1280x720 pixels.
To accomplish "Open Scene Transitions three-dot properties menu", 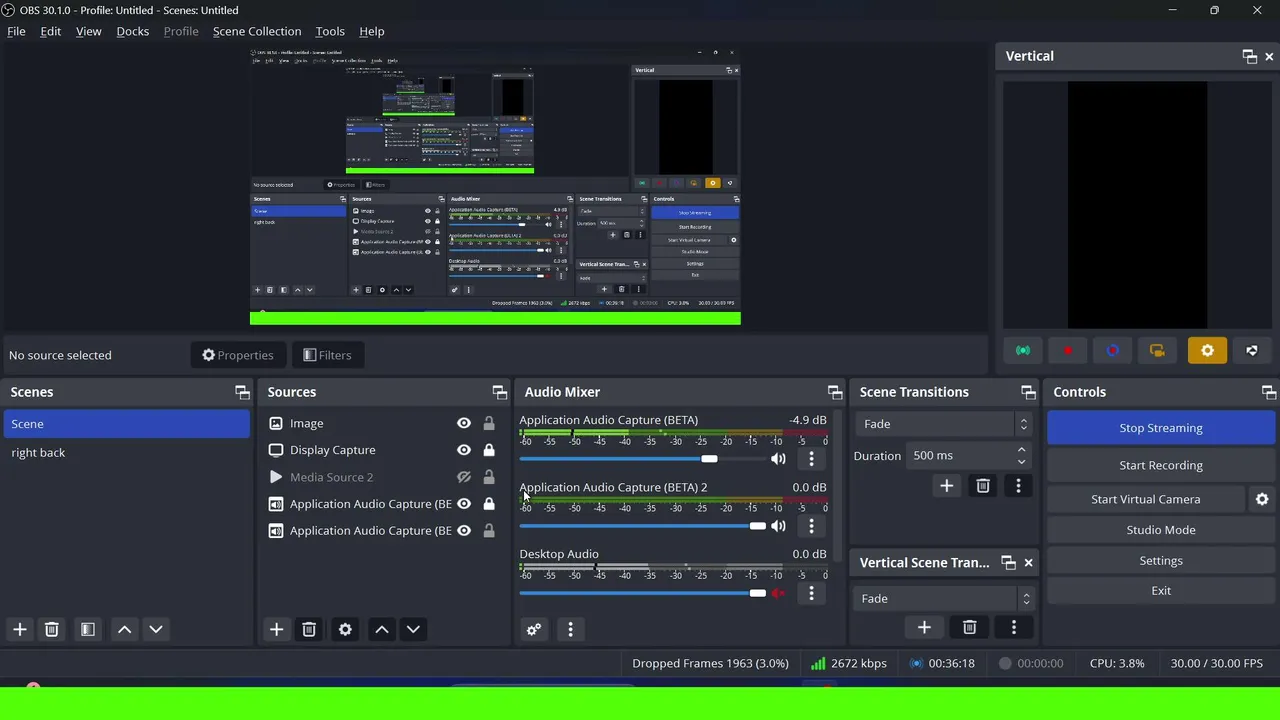I will coord(1018,486).
